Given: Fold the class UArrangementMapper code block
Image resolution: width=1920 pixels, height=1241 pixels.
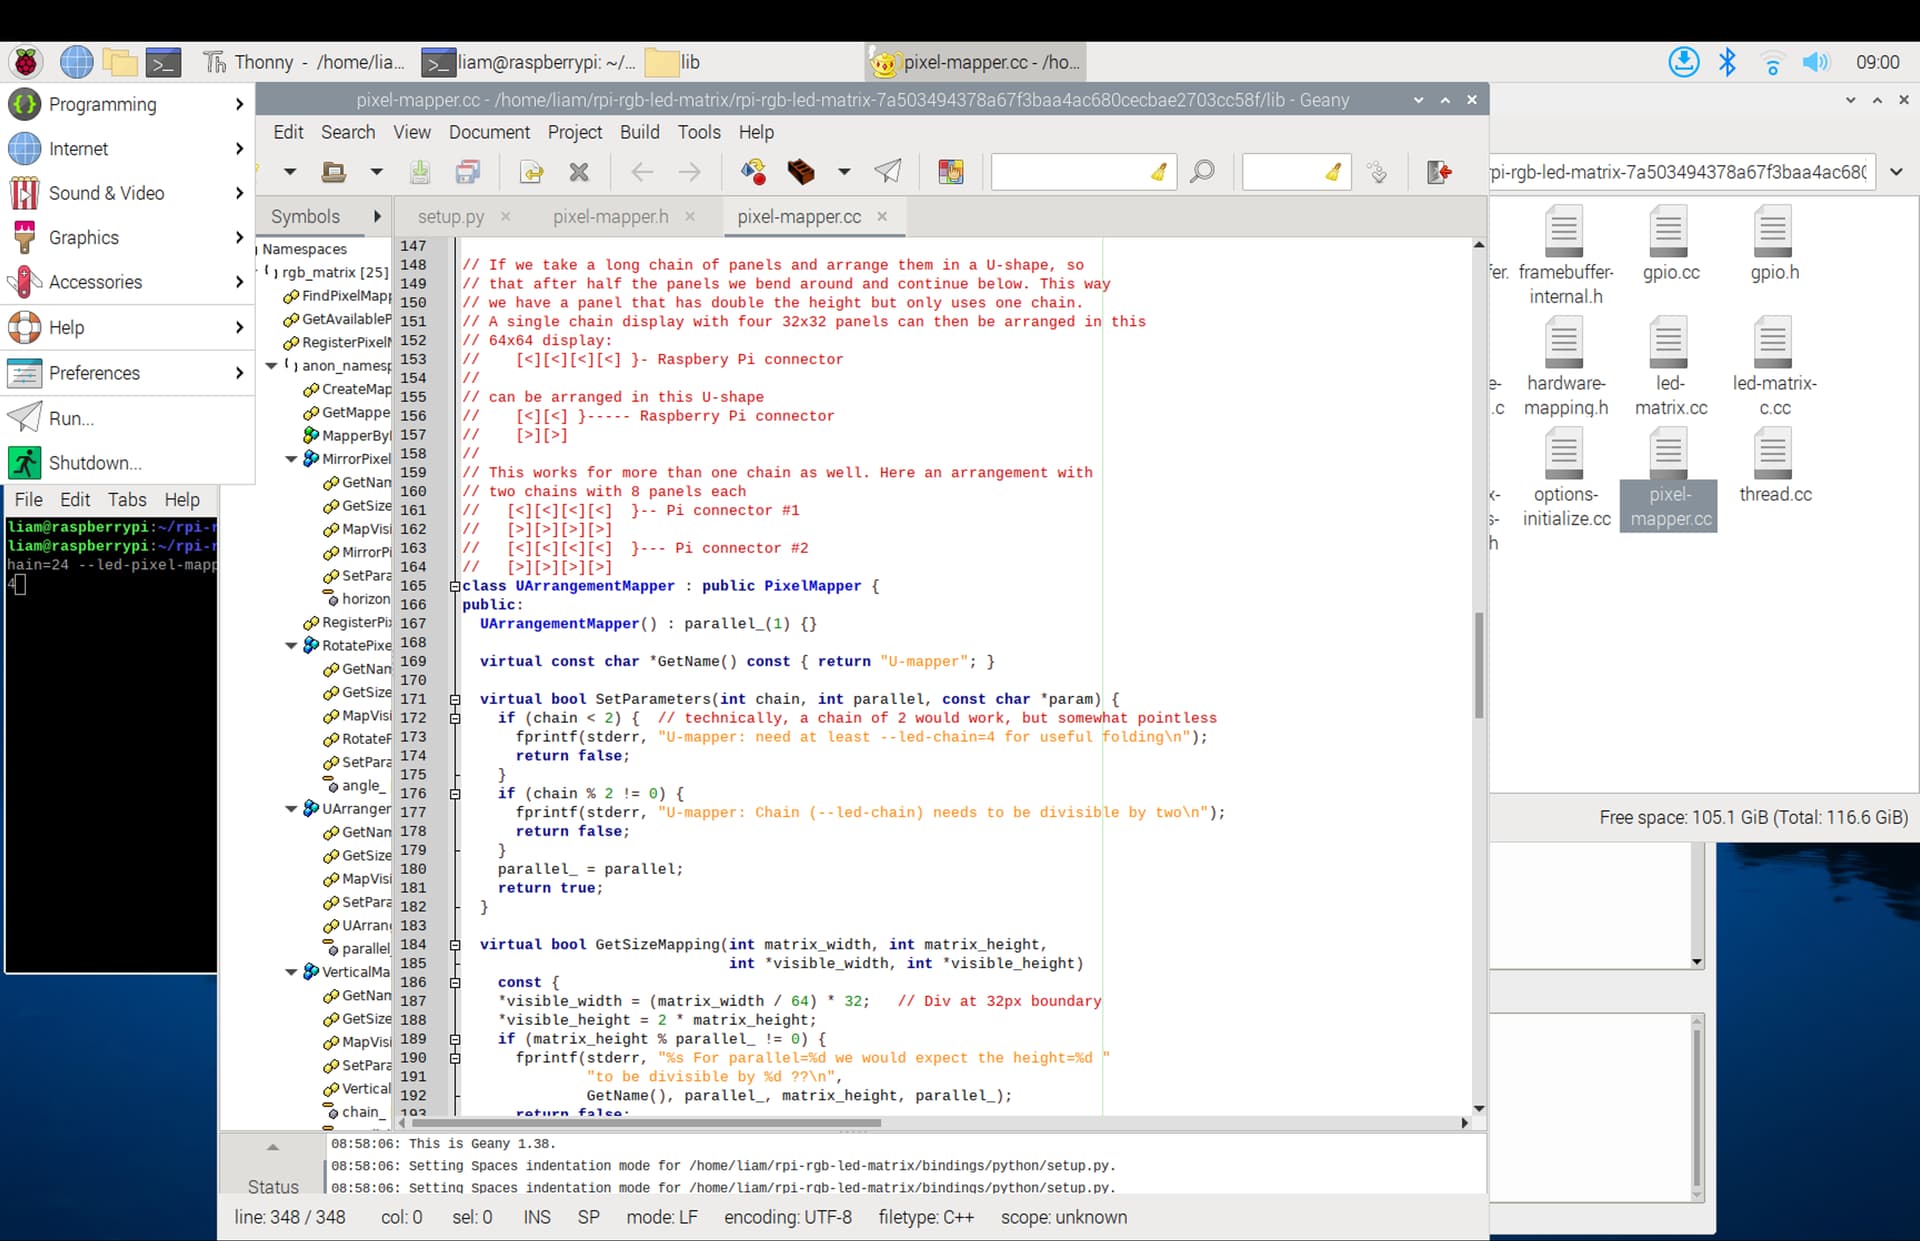Looking at the screenshot, I should [455, 586].
